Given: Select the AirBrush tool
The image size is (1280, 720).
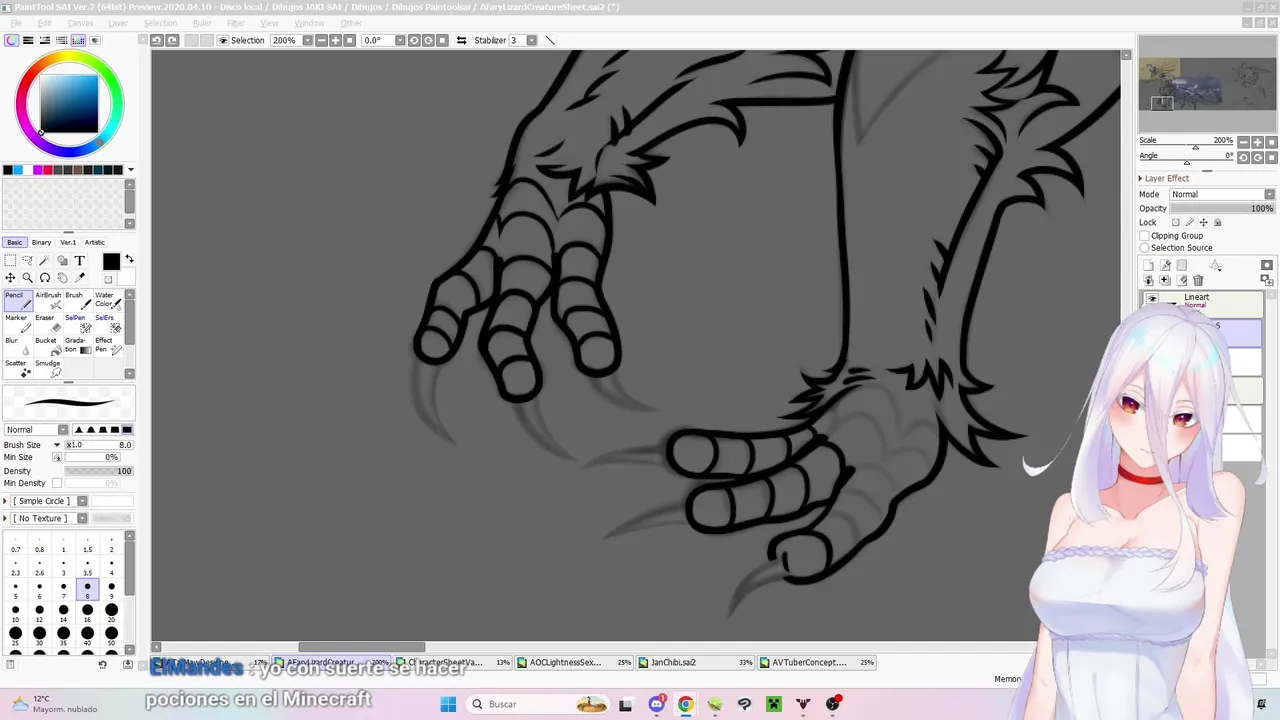Looking at the screenshot, I should tap(48, 301).
